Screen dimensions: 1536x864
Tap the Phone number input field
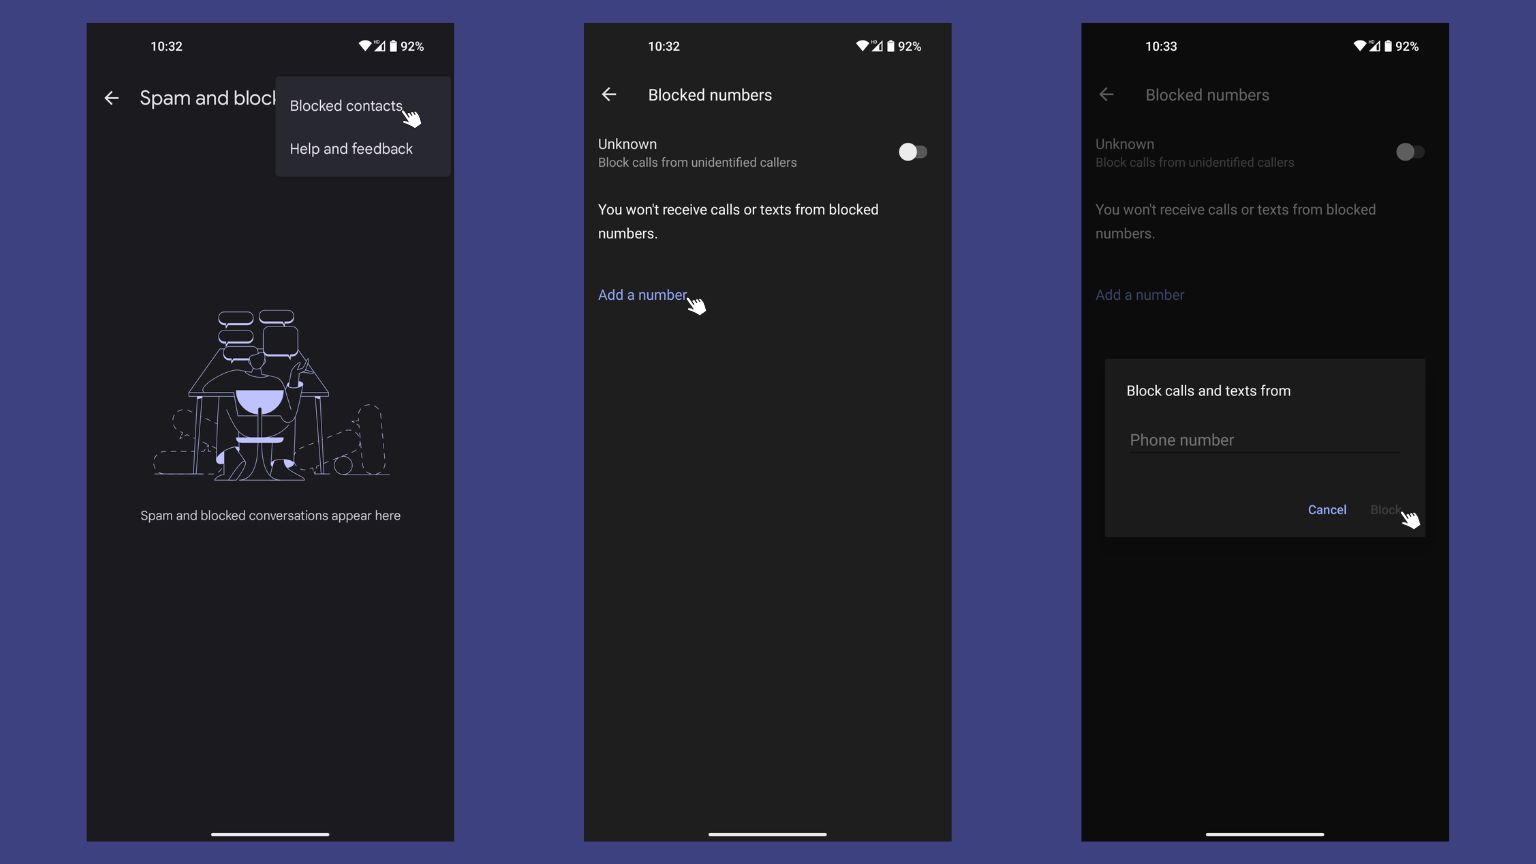tap(1263, 440)
